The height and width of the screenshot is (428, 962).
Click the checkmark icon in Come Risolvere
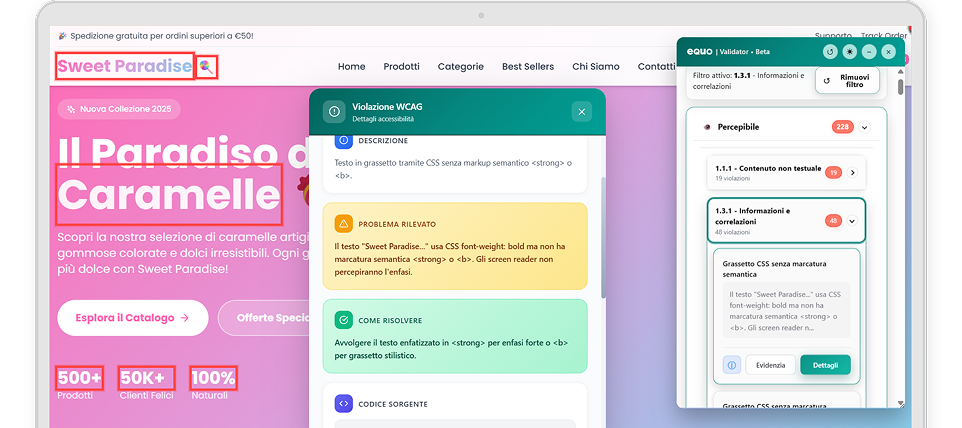[x=344, y=320]
